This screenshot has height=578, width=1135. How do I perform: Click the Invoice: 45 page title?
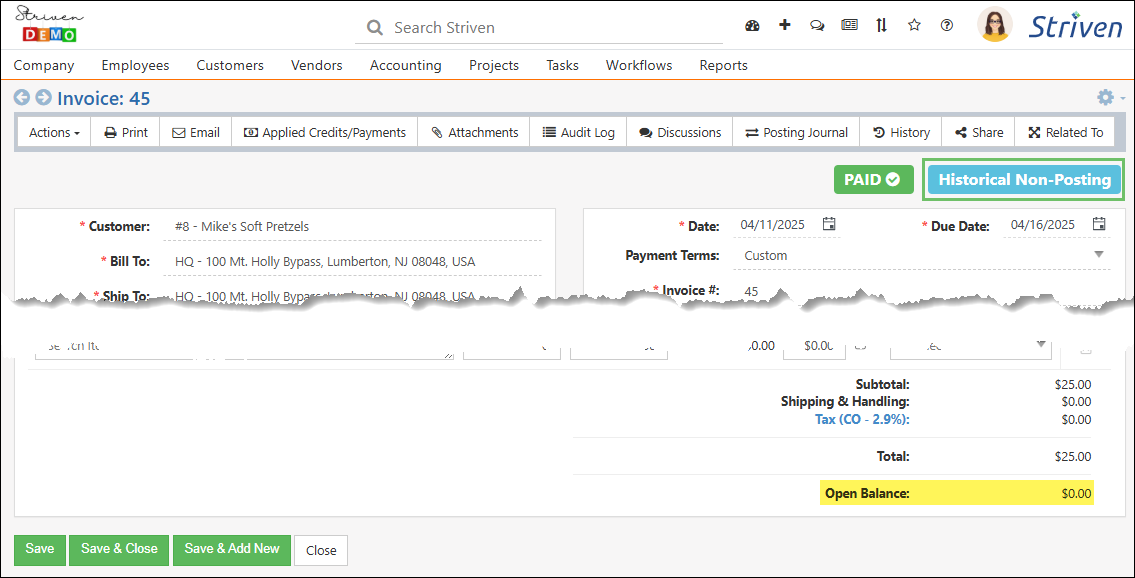(104, 98)
